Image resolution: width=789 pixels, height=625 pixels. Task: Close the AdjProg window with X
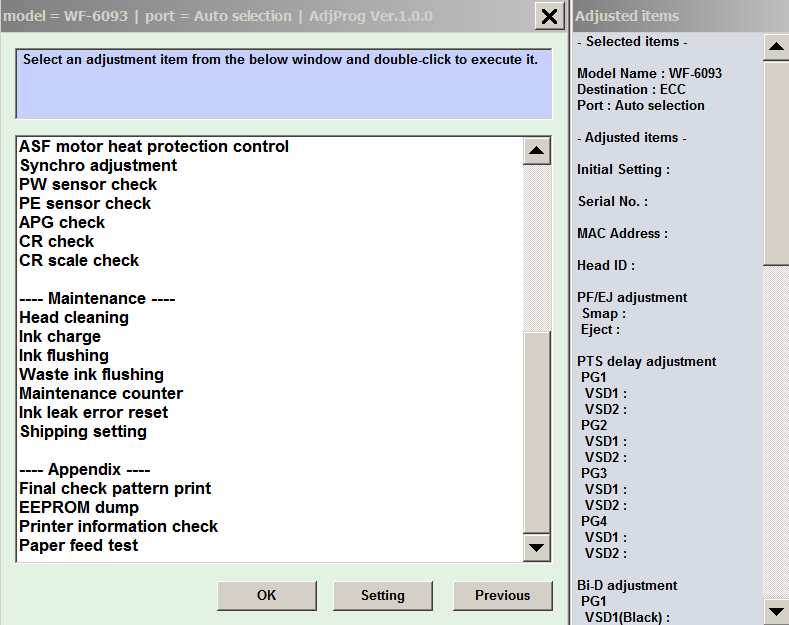(549, 16)
